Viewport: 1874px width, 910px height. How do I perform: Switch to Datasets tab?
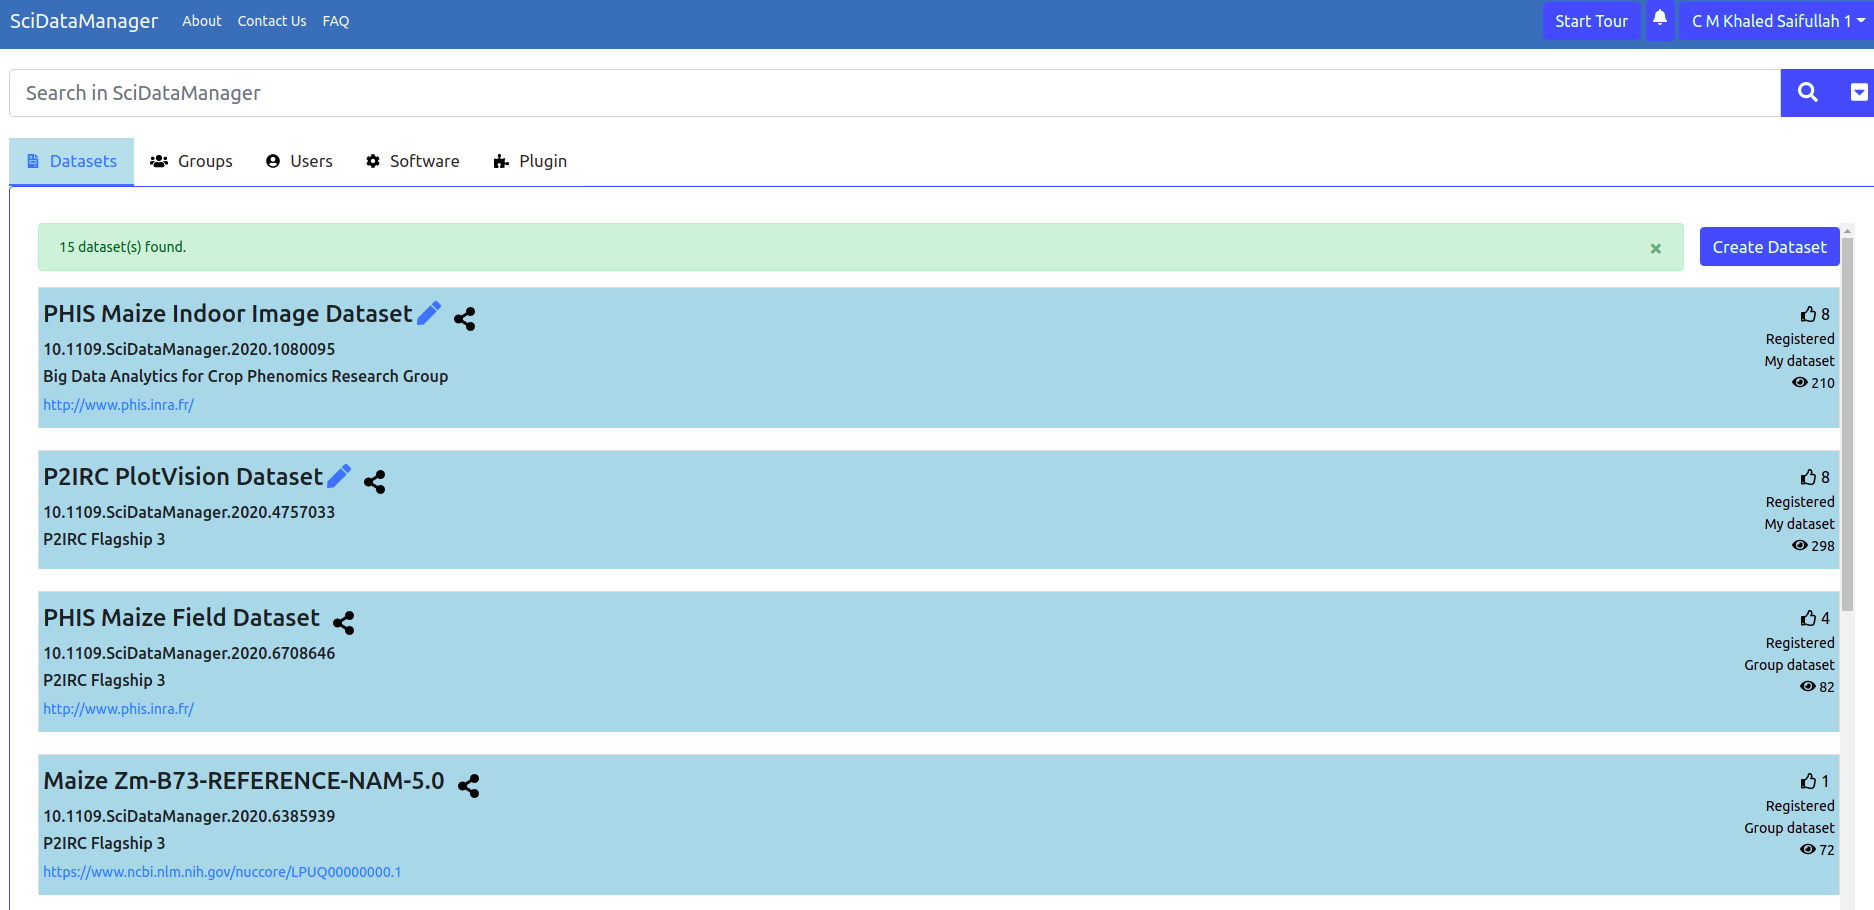[72, 161]
